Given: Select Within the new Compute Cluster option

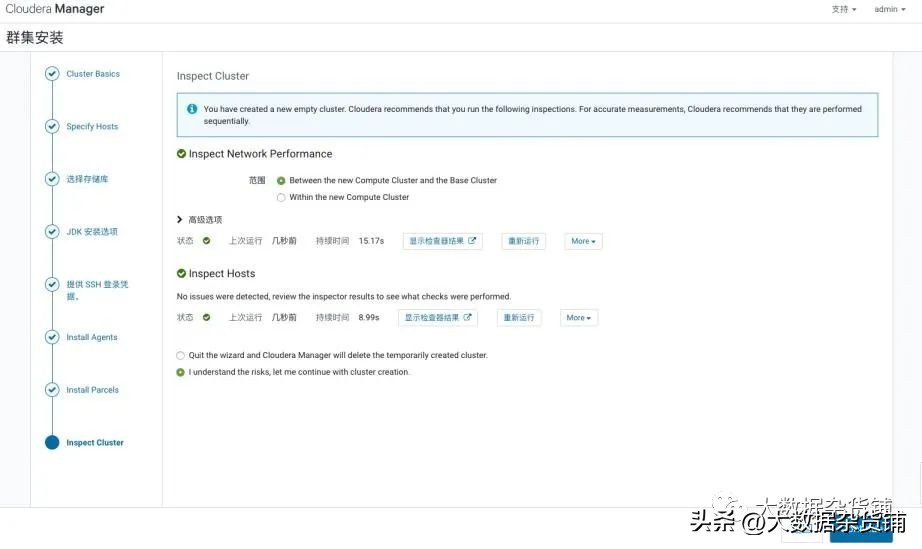Looking at the screenshot, I should [281, 197].
